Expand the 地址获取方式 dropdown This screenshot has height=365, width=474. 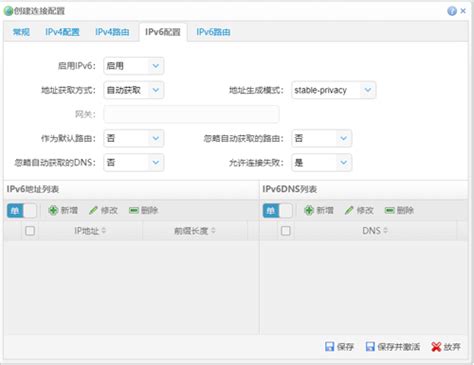[x=155, y=90]
